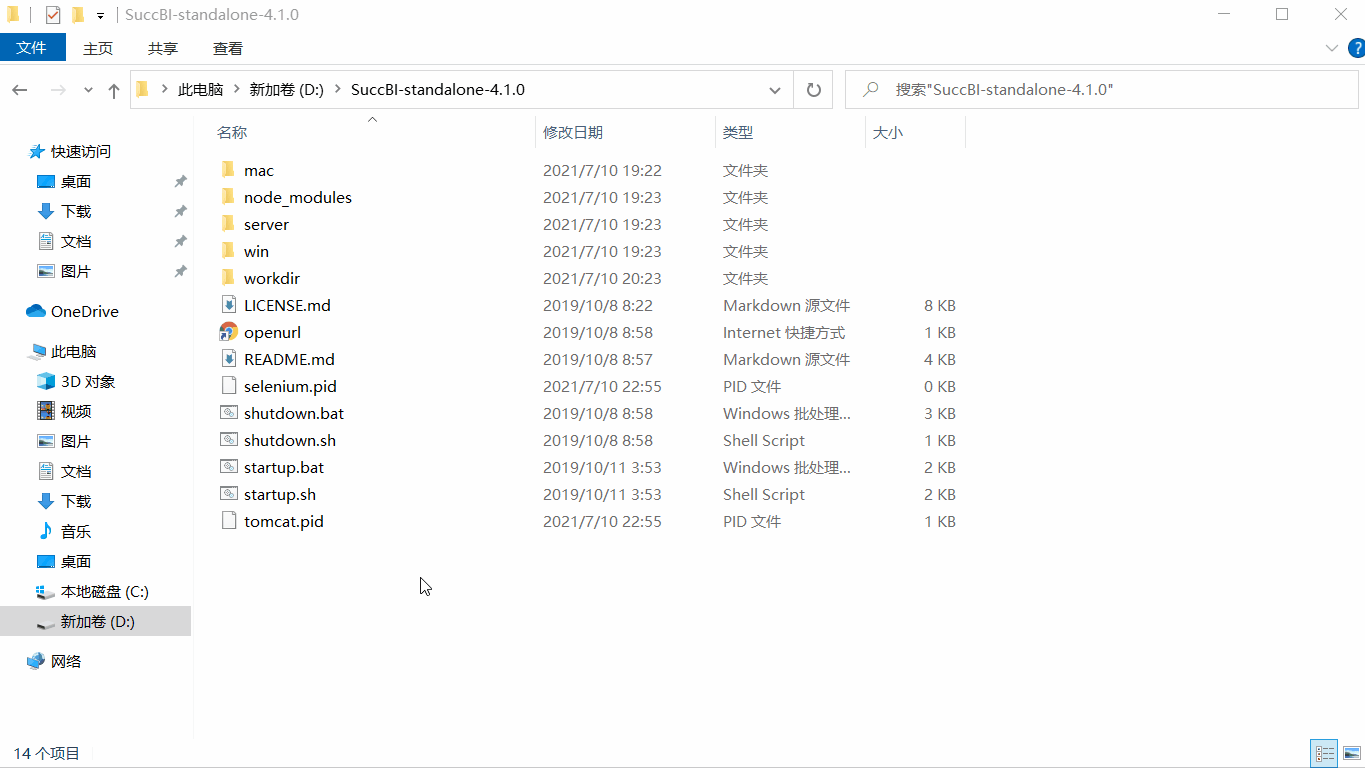Select 快速访问 in navigation pane

pos(81,151)
